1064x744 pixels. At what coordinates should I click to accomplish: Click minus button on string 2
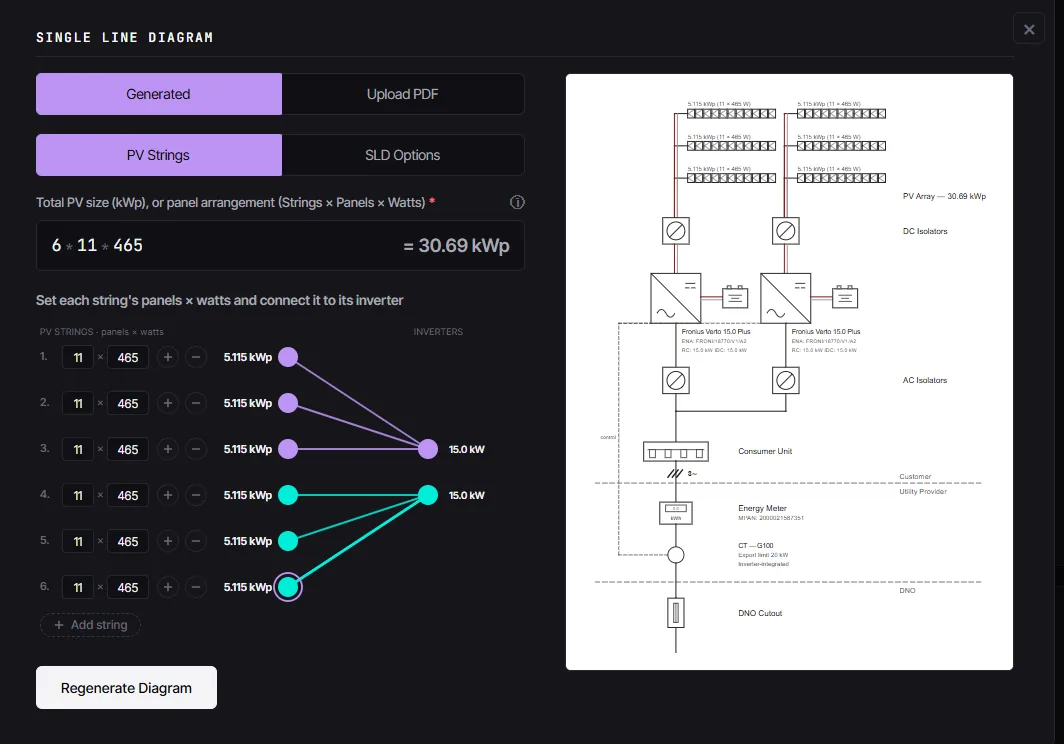(x=196, y=403)
